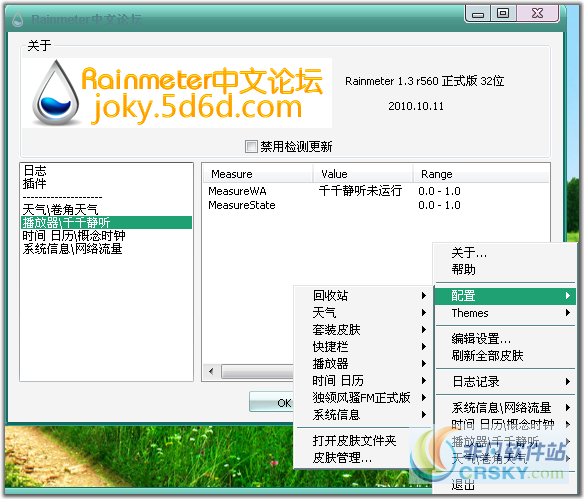Click the date text 2010.10.11

point(416,107)
